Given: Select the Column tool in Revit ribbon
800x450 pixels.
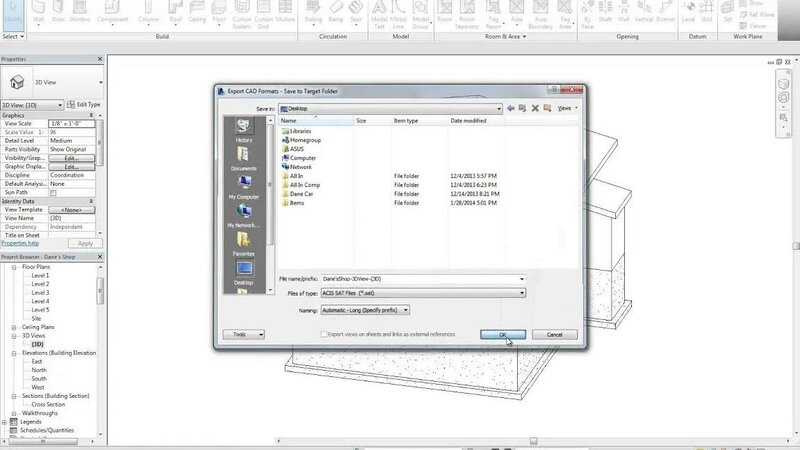Looking at the screenshot, I should tap(148, 13).
